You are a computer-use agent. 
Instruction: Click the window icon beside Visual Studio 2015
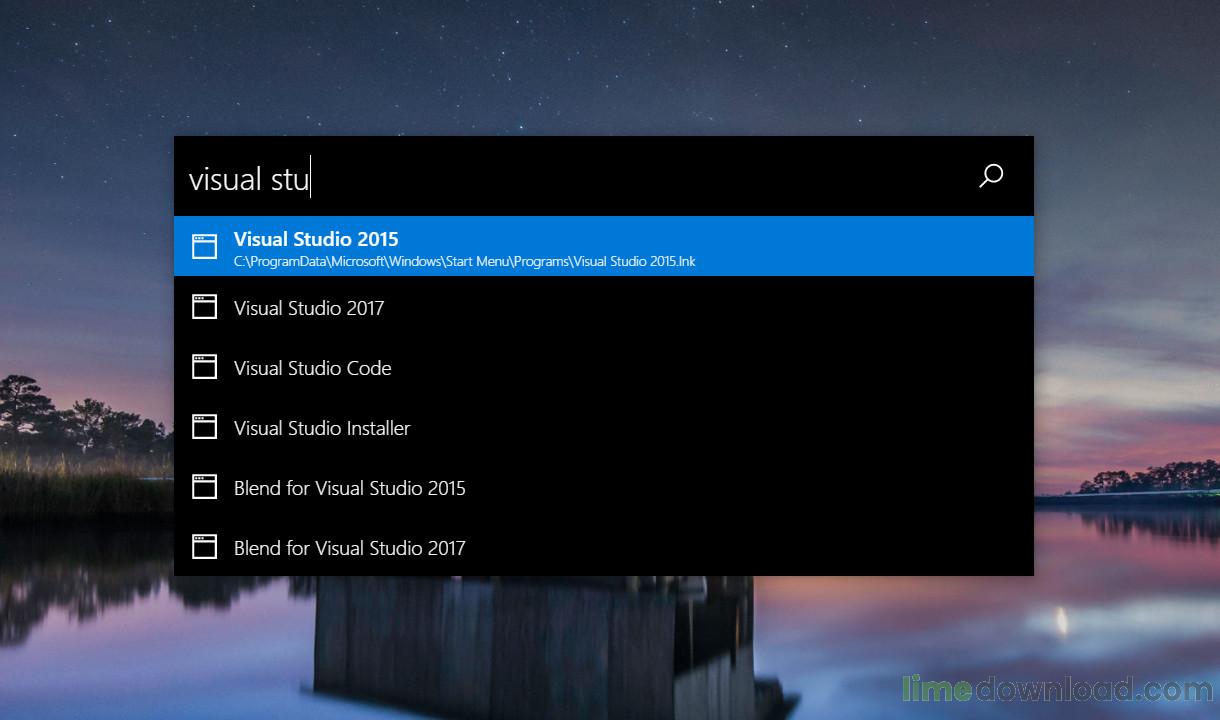pos(204,247)
